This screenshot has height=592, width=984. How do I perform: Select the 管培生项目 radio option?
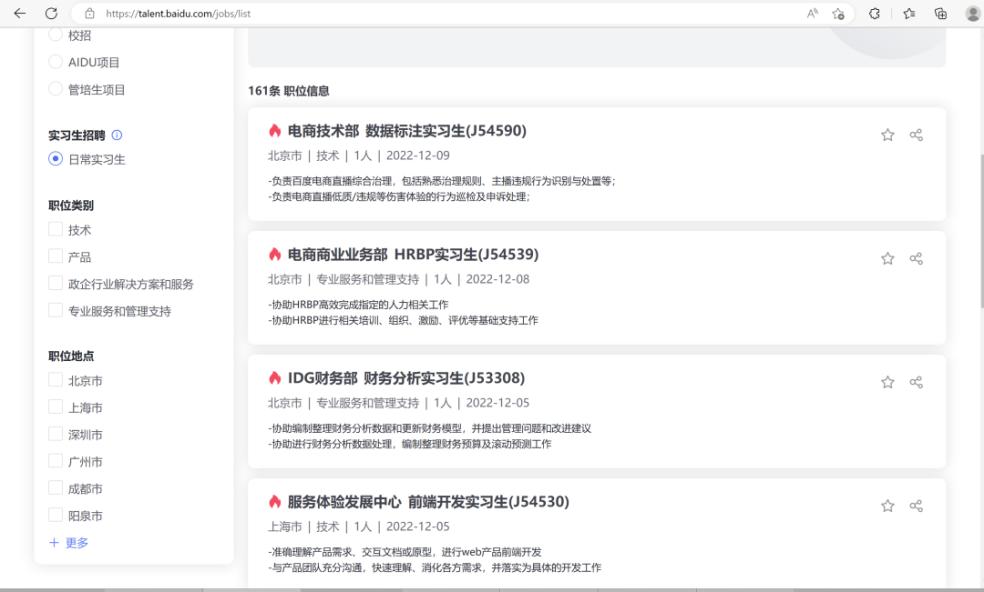[x=56, y=89]
